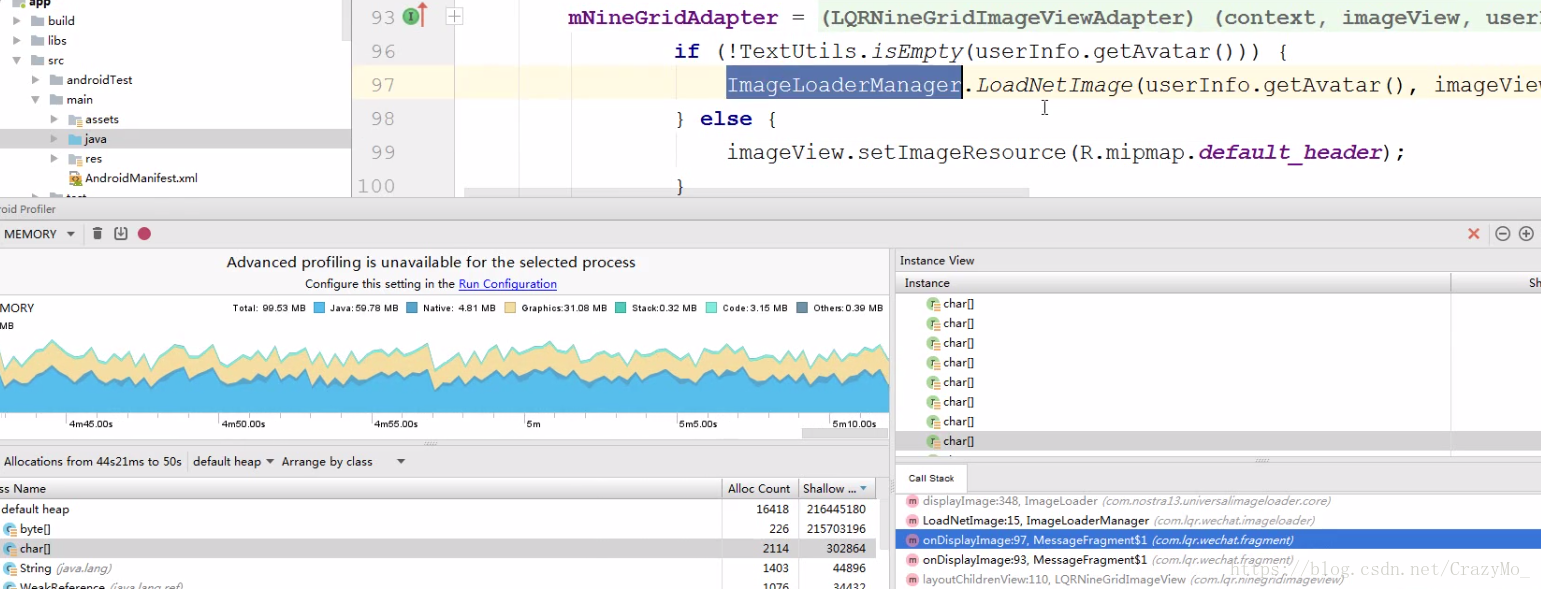Viewport: 1541px width, 589px height.
Task: Click the red X end session icon
Action: [1473, 234]
